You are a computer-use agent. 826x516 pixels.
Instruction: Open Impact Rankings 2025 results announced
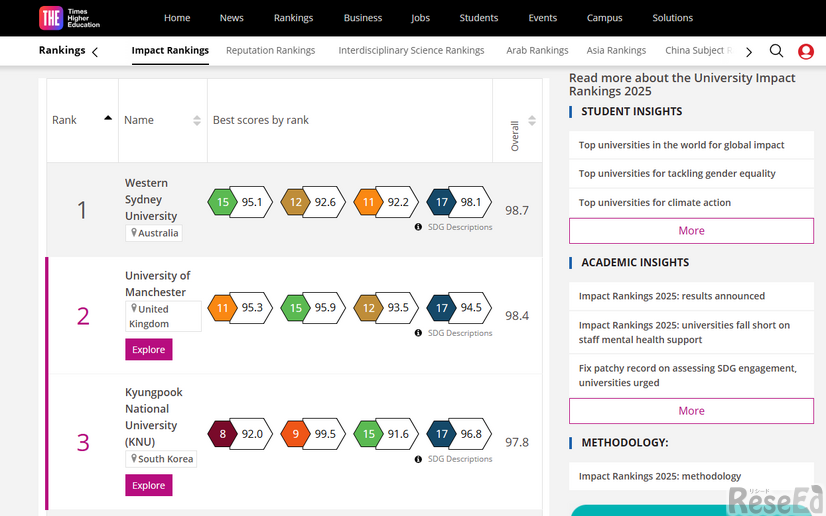(672, 296)
